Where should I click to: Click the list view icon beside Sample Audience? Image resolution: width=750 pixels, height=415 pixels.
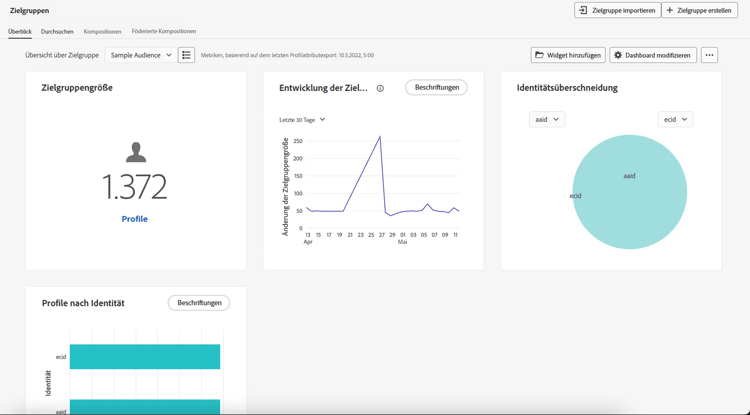coord(186,55)
